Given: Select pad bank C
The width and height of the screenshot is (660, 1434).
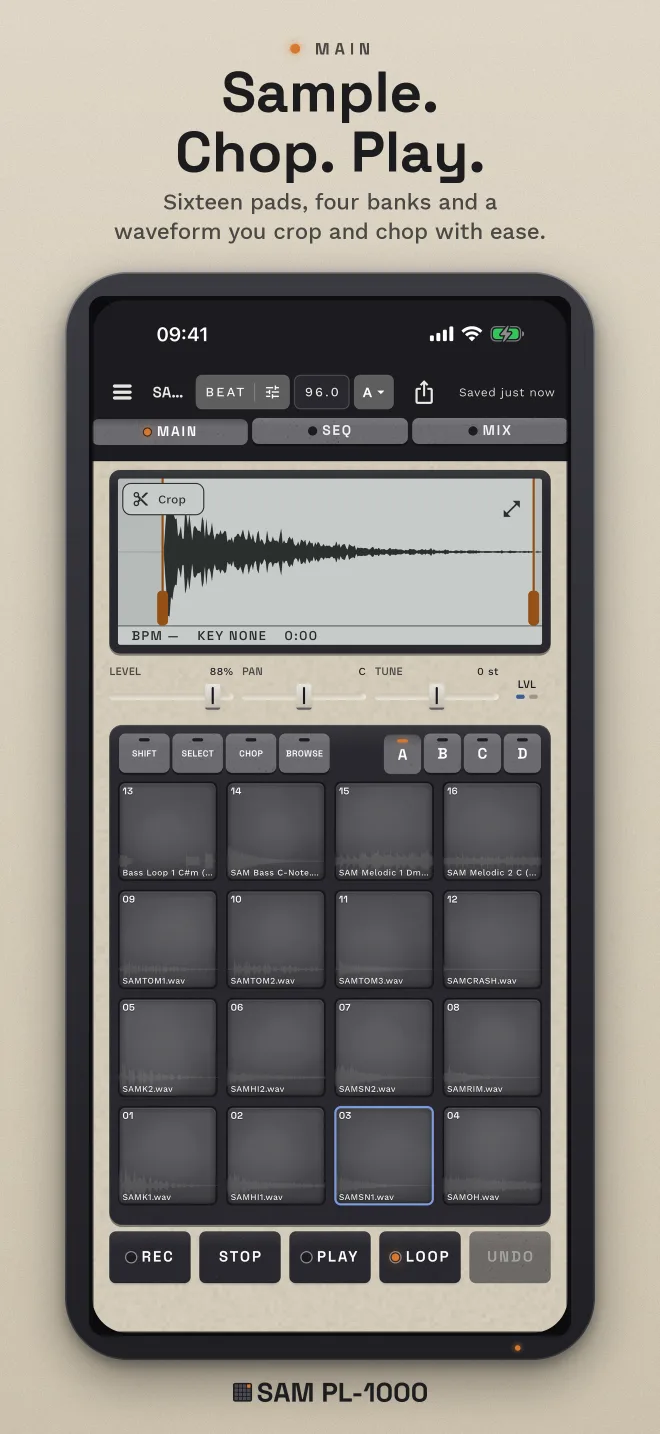Looking at the screenshot, I should point(482,754).
